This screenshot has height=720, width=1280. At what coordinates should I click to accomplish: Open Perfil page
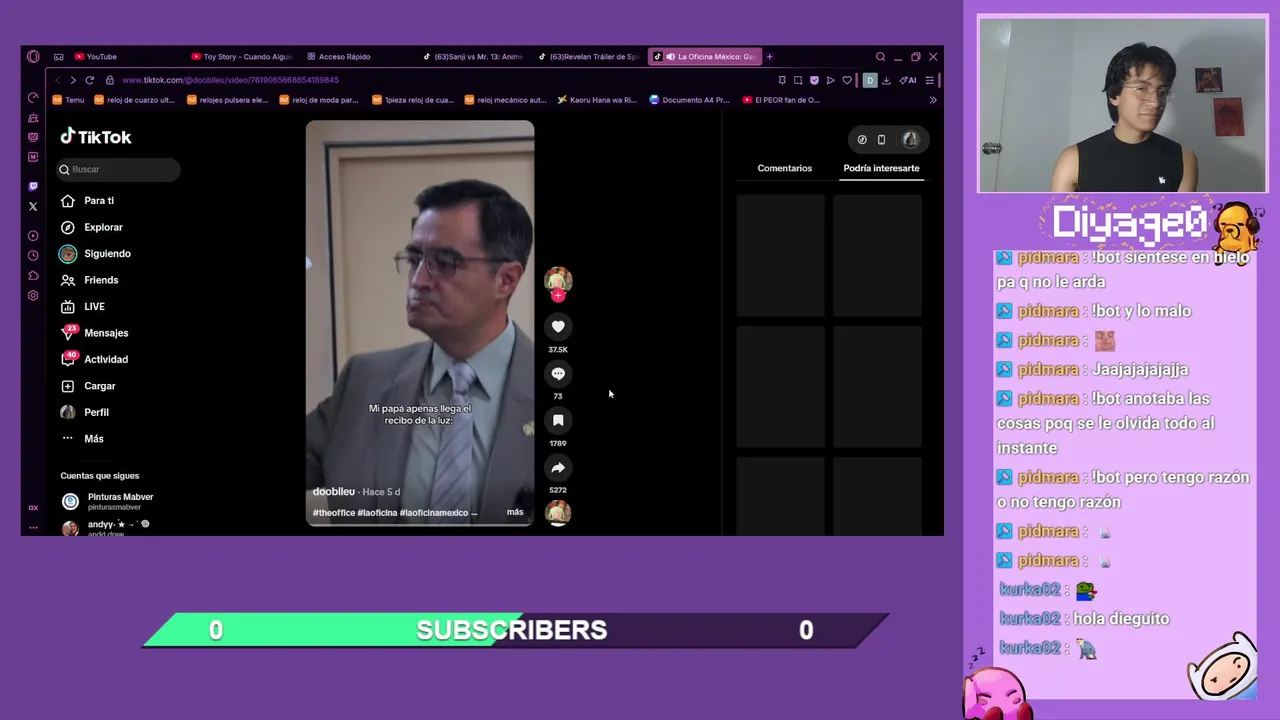pos(85,412)
